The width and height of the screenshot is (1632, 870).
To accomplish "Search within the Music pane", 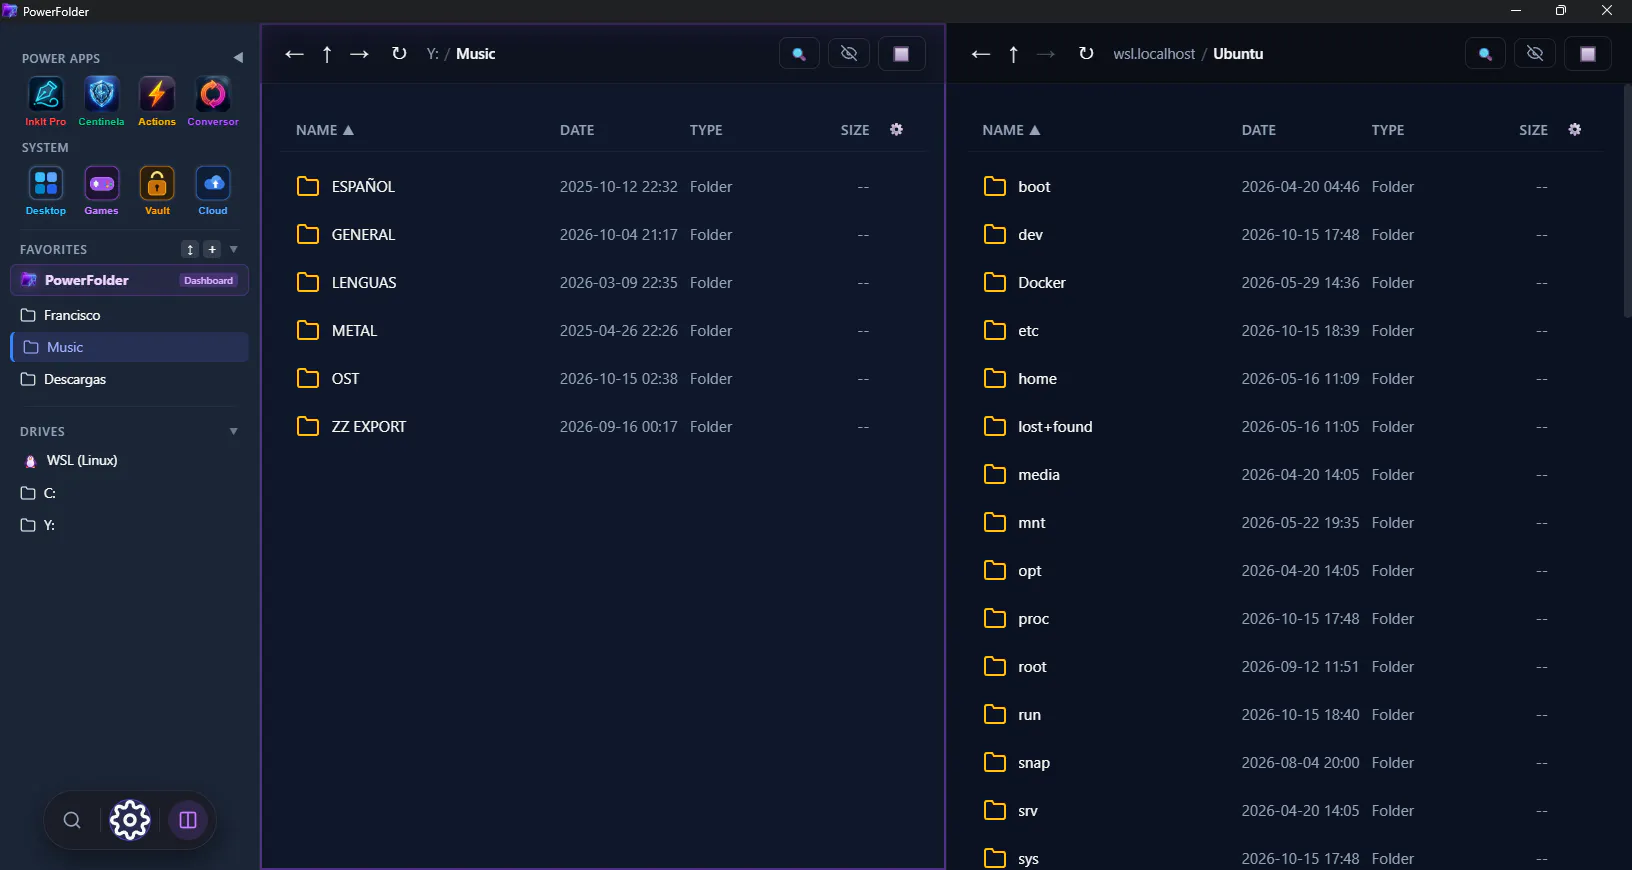I will tap(799, 54).
